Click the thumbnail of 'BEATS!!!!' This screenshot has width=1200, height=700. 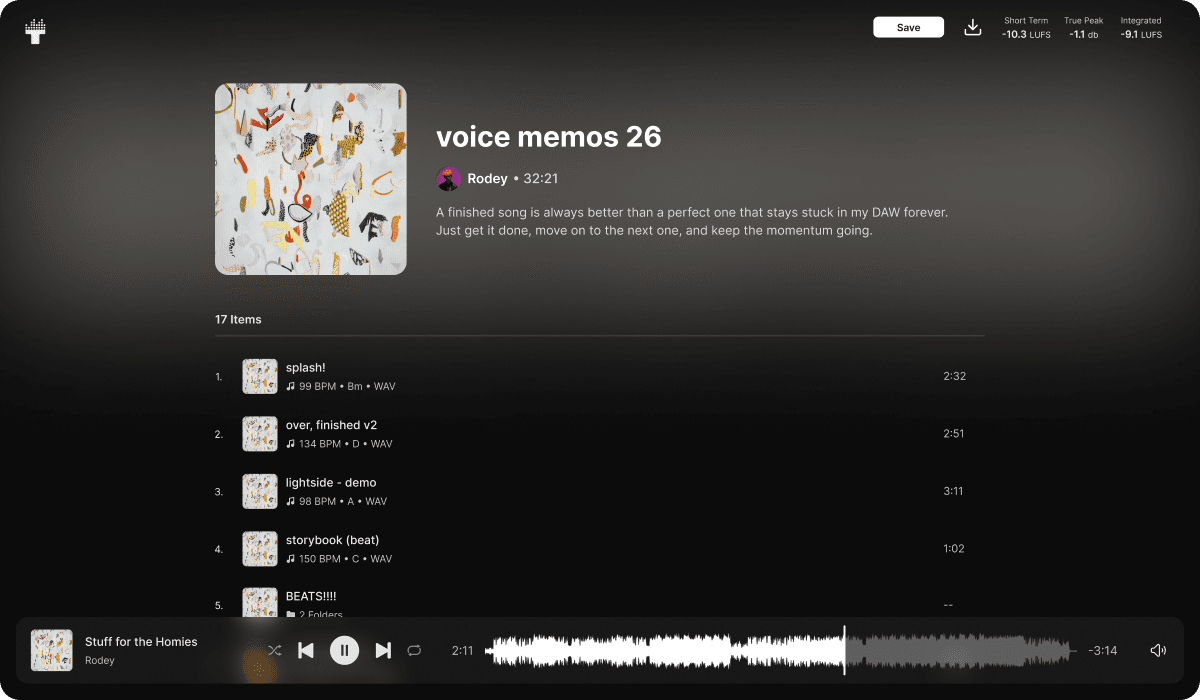(x=260, y=602)
